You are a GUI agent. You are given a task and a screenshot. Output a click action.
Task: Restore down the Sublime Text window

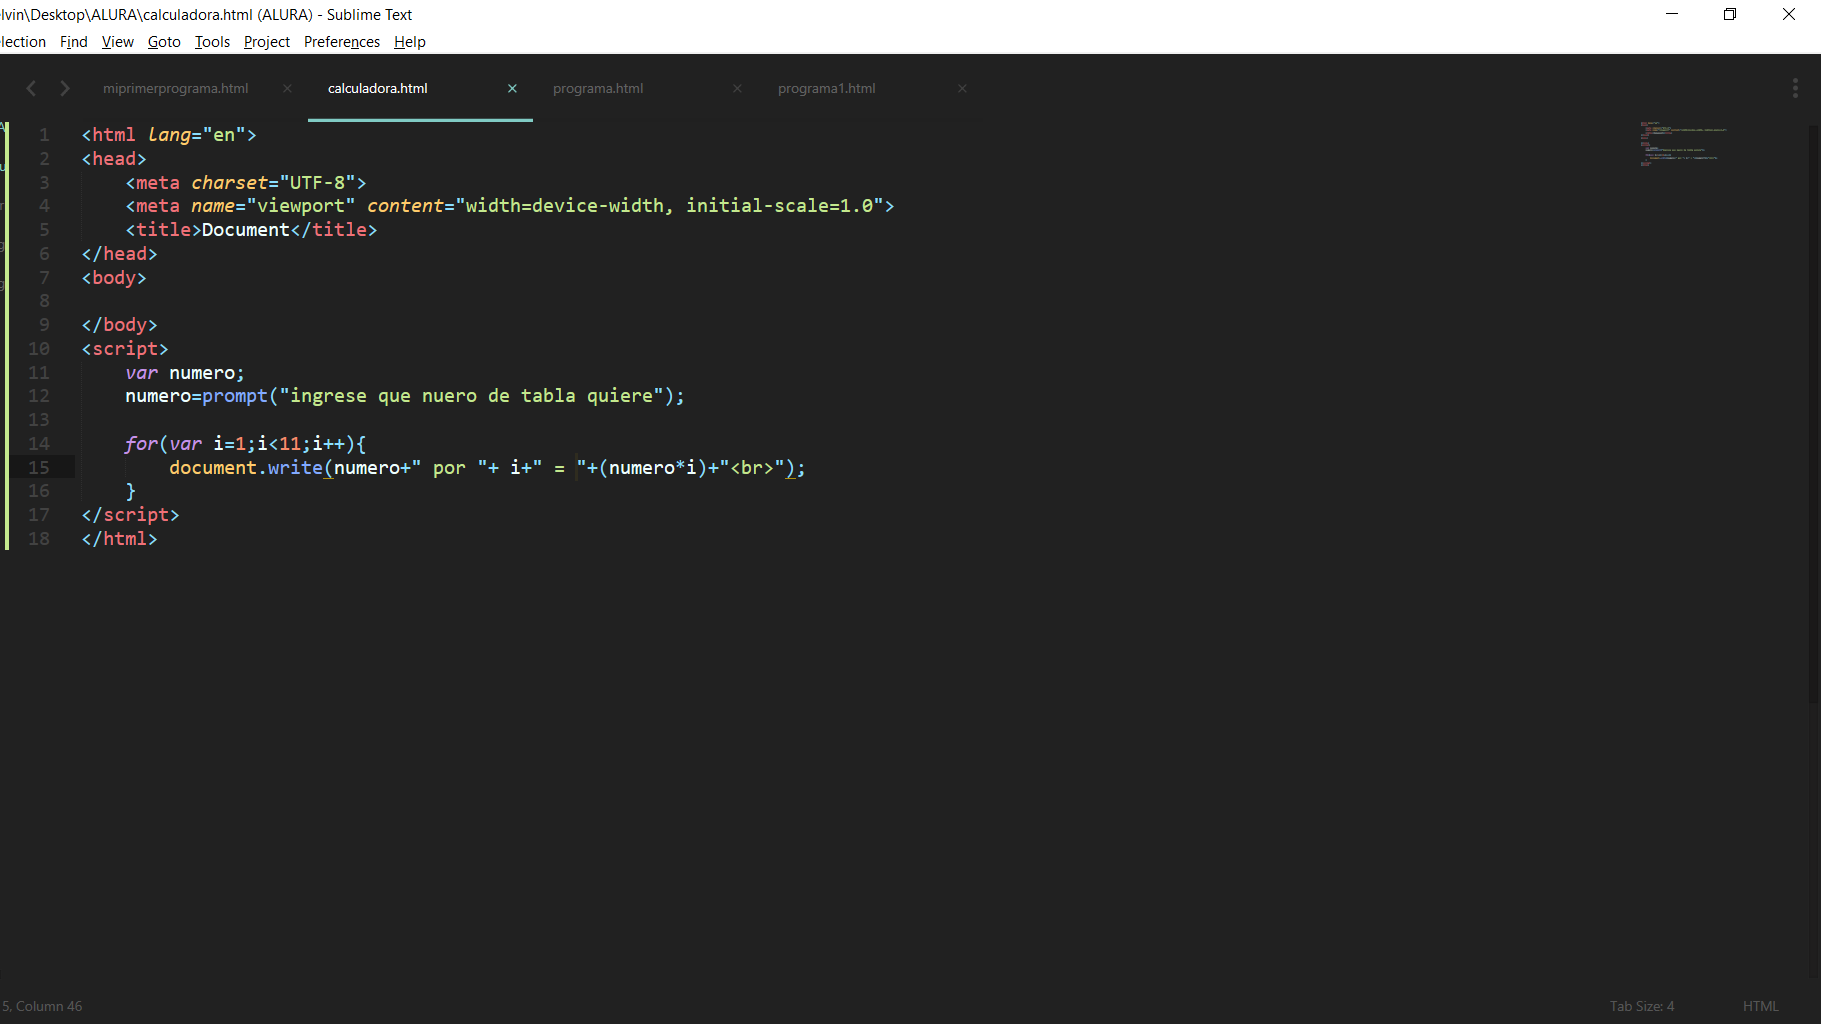click(x=1730, y=14)
